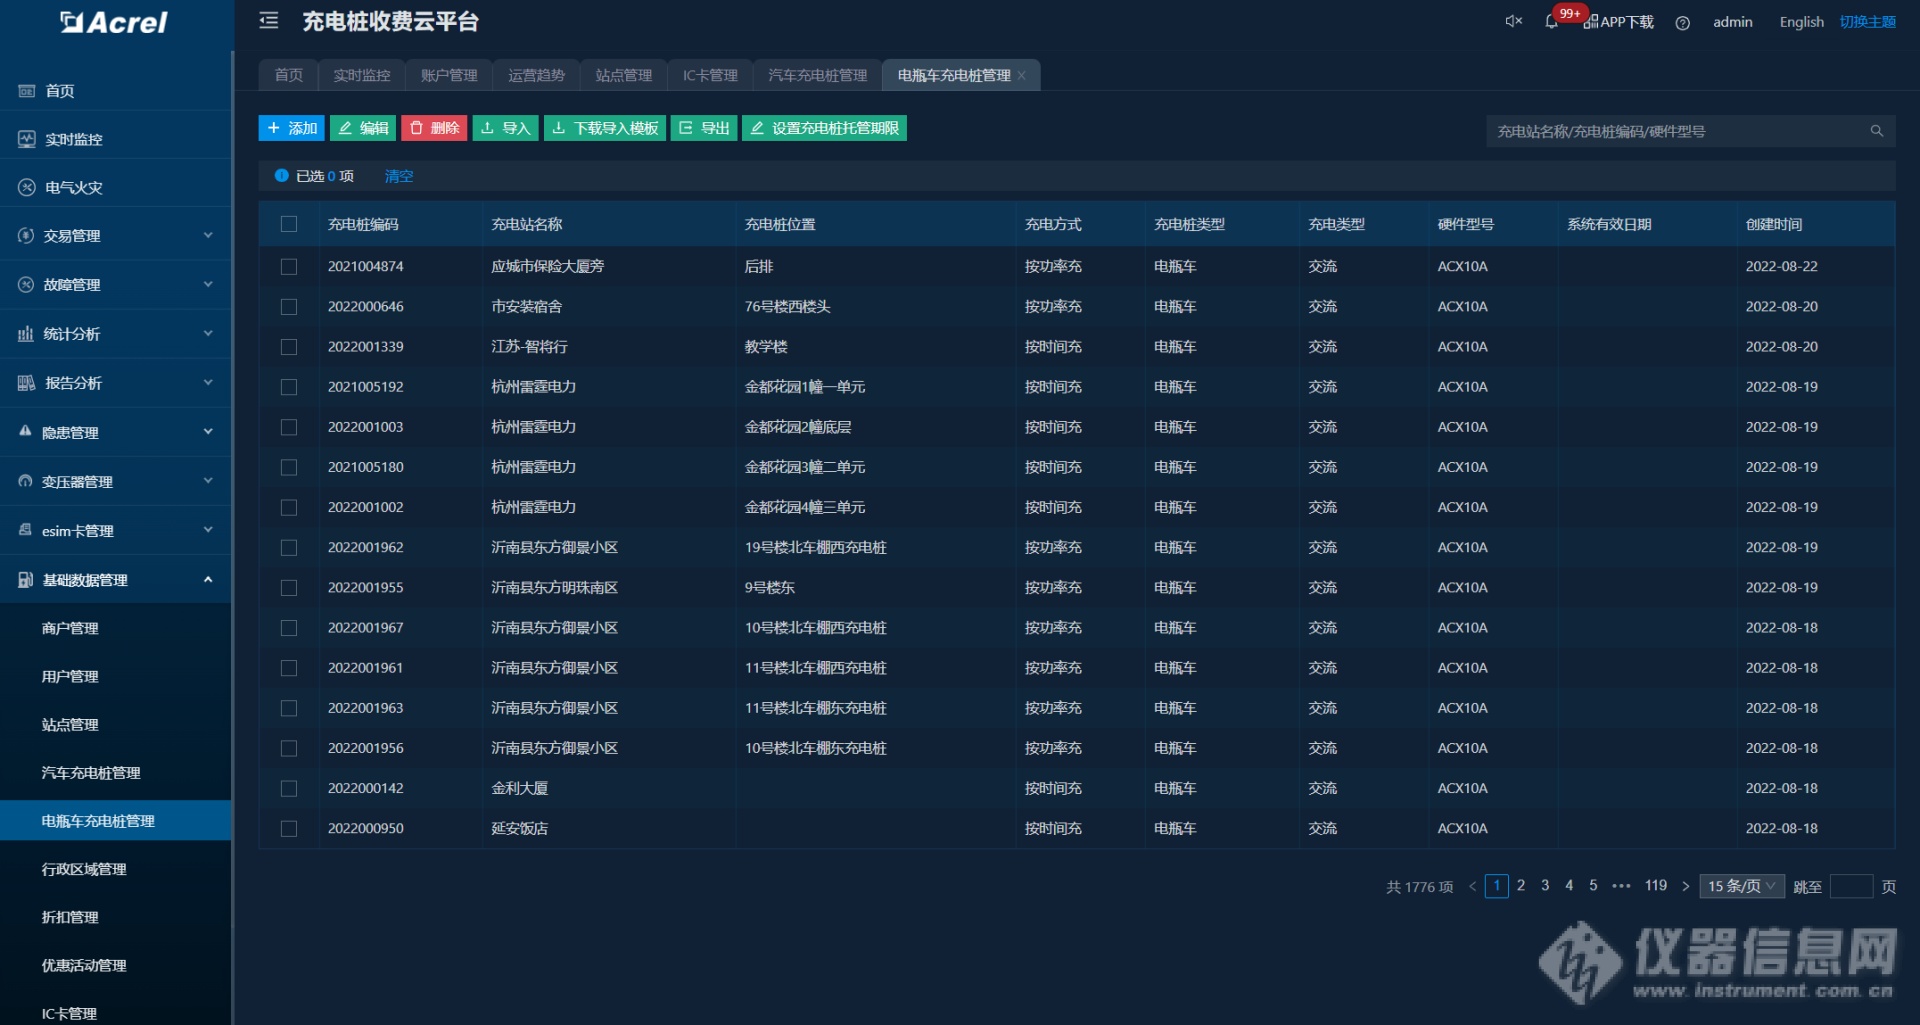Click 下载导入模板 download template button

pyautogui.click(x=604, y=128)
